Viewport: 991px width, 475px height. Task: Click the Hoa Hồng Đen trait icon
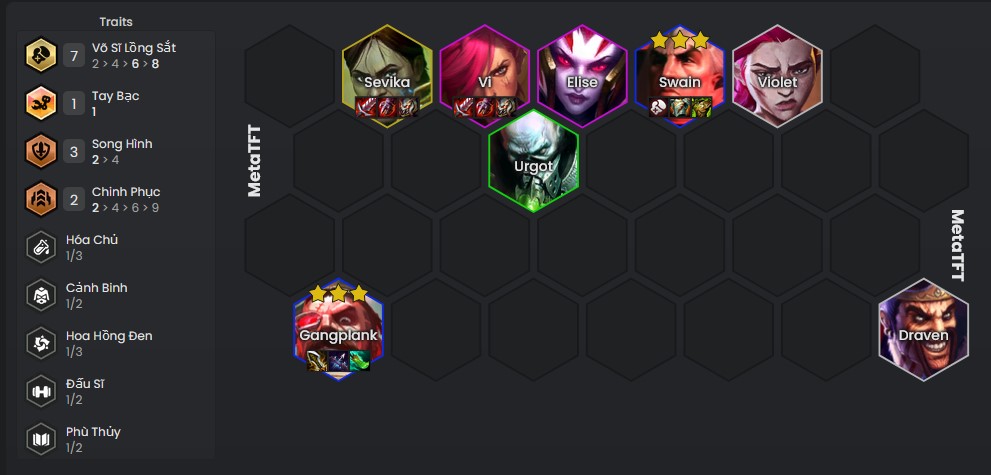click(41, 343)
